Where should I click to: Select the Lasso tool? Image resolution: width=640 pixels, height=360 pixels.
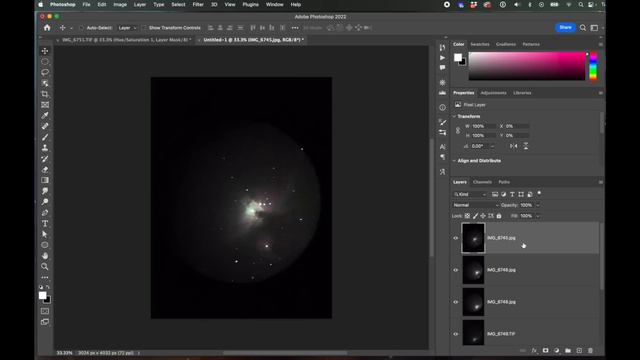pos(45,72)
